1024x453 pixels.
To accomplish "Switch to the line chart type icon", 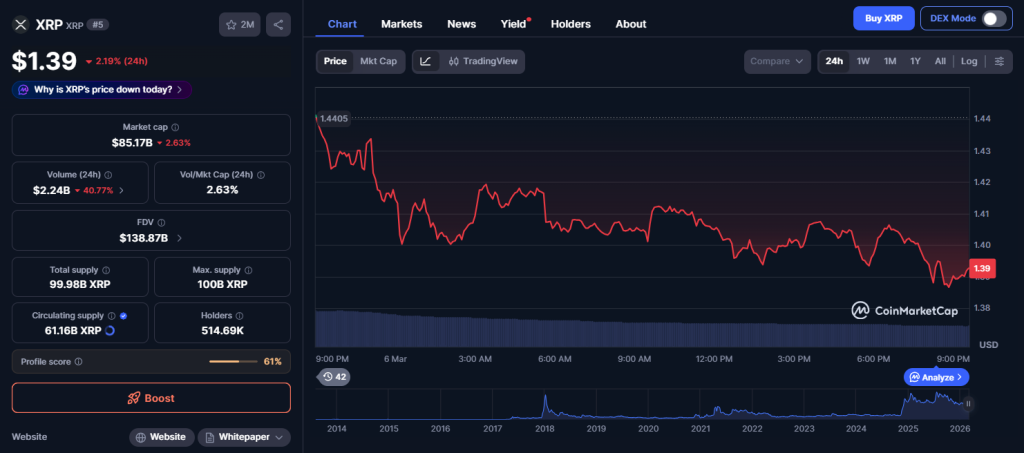I will click(x=426, y=61).
